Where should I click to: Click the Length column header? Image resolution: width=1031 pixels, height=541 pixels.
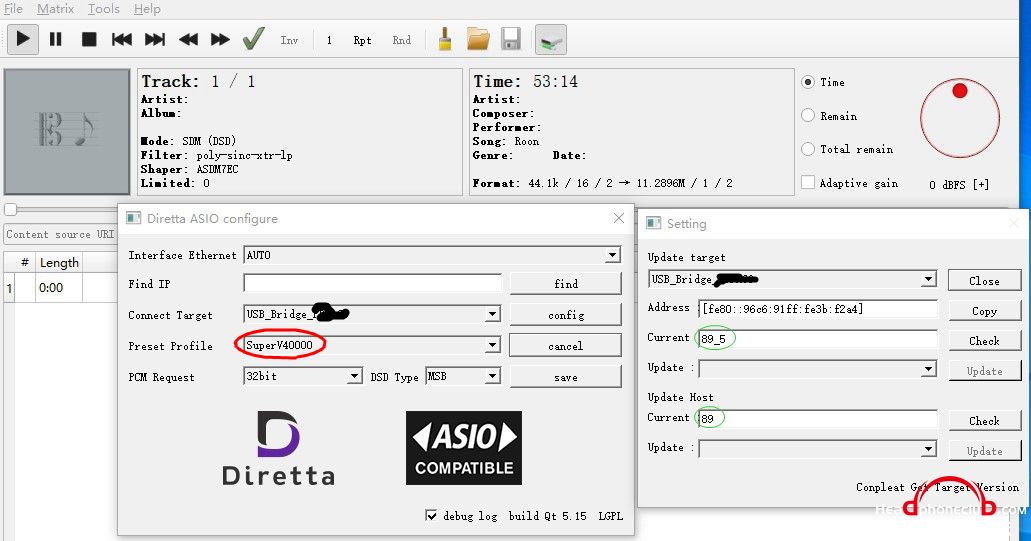click(59, 263)
